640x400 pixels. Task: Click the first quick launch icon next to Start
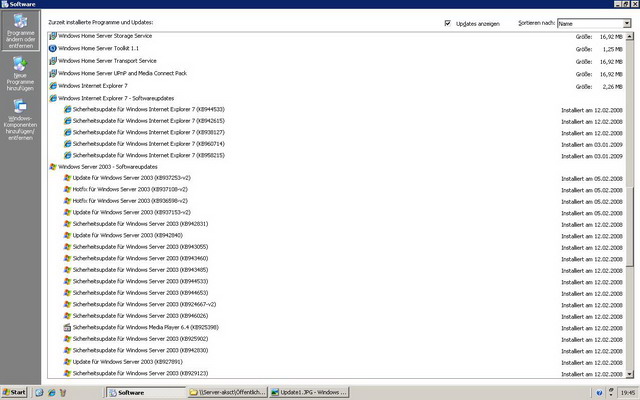pos(39,392)
